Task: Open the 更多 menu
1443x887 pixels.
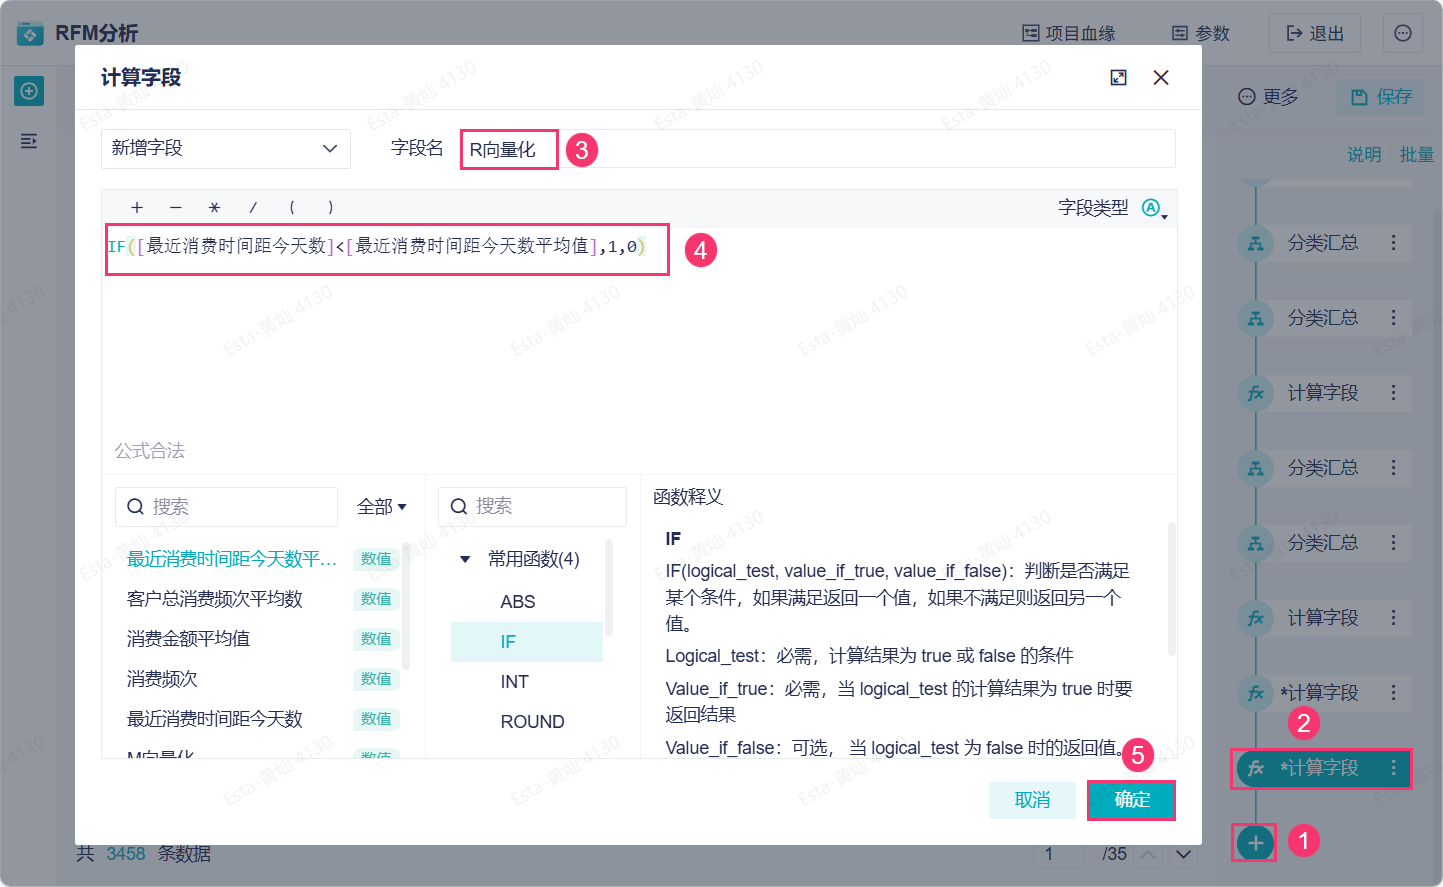Action: coord(1268,97)
